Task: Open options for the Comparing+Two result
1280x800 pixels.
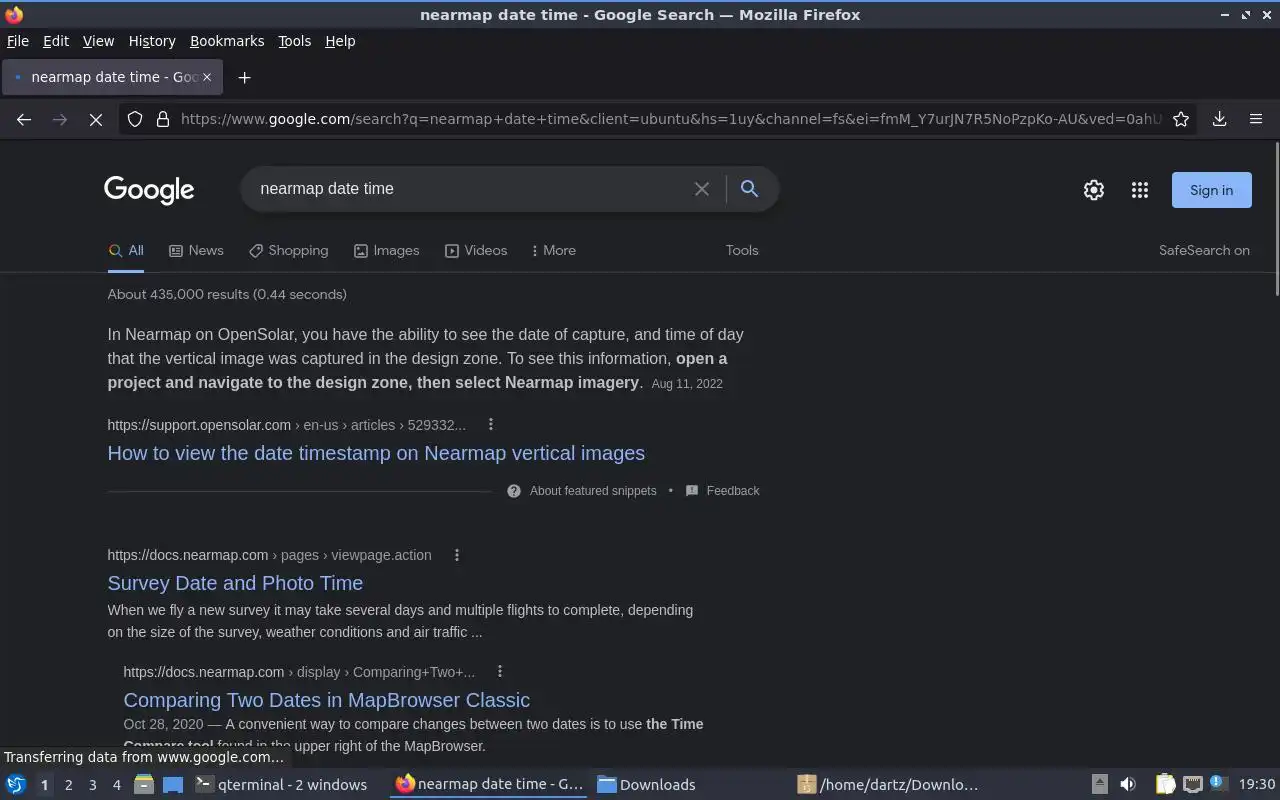Action: (500, 672)
